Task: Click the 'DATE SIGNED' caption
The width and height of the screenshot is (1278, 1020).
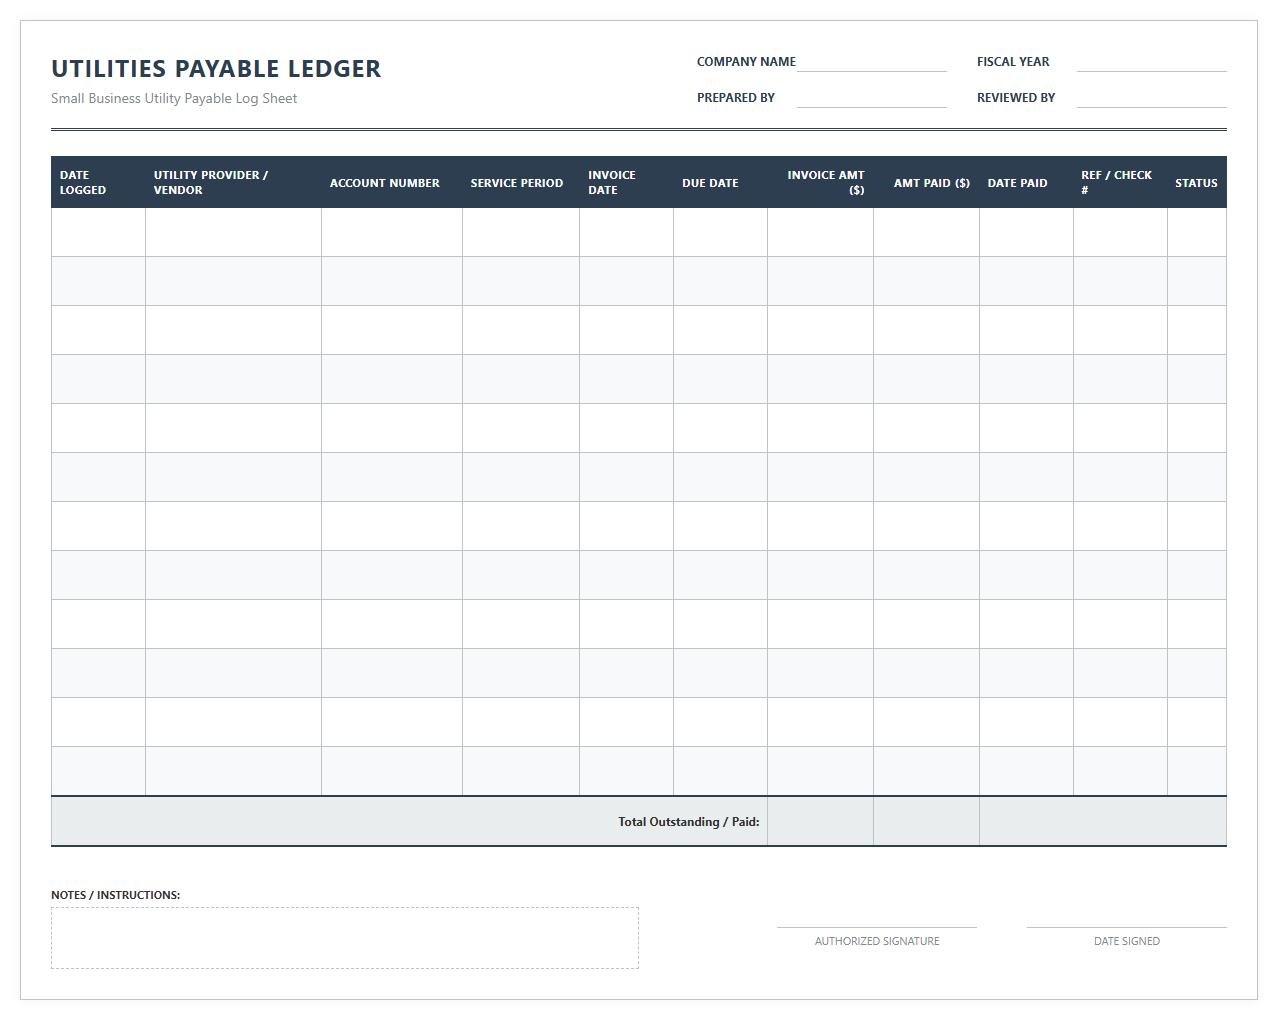Action: coord(1127,941)
